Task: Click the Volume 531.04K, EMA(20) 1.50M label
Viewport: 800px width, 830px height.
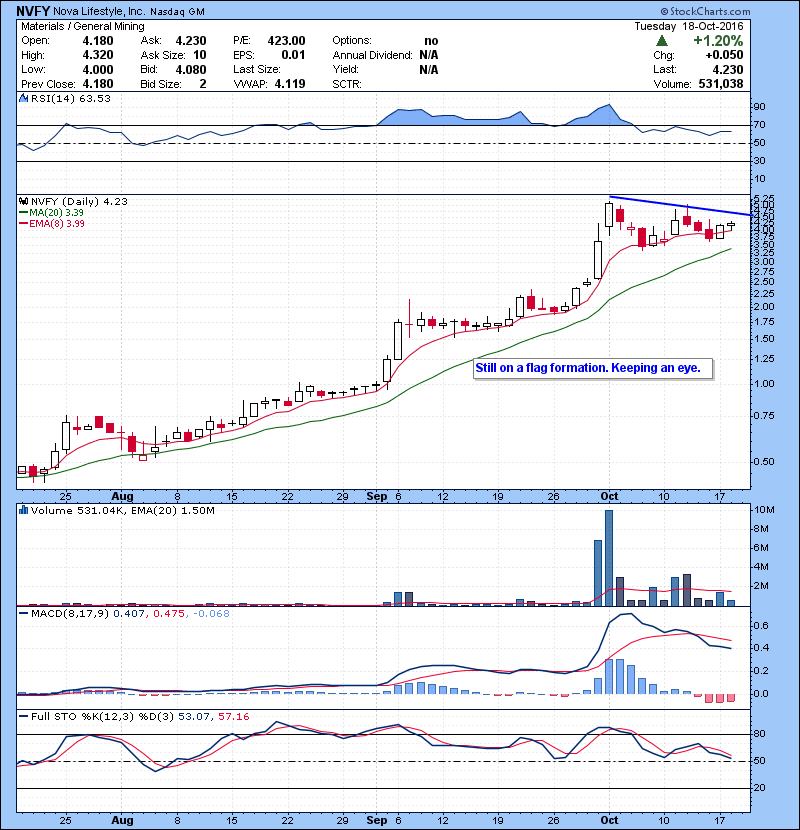Action: pos(123,510)
